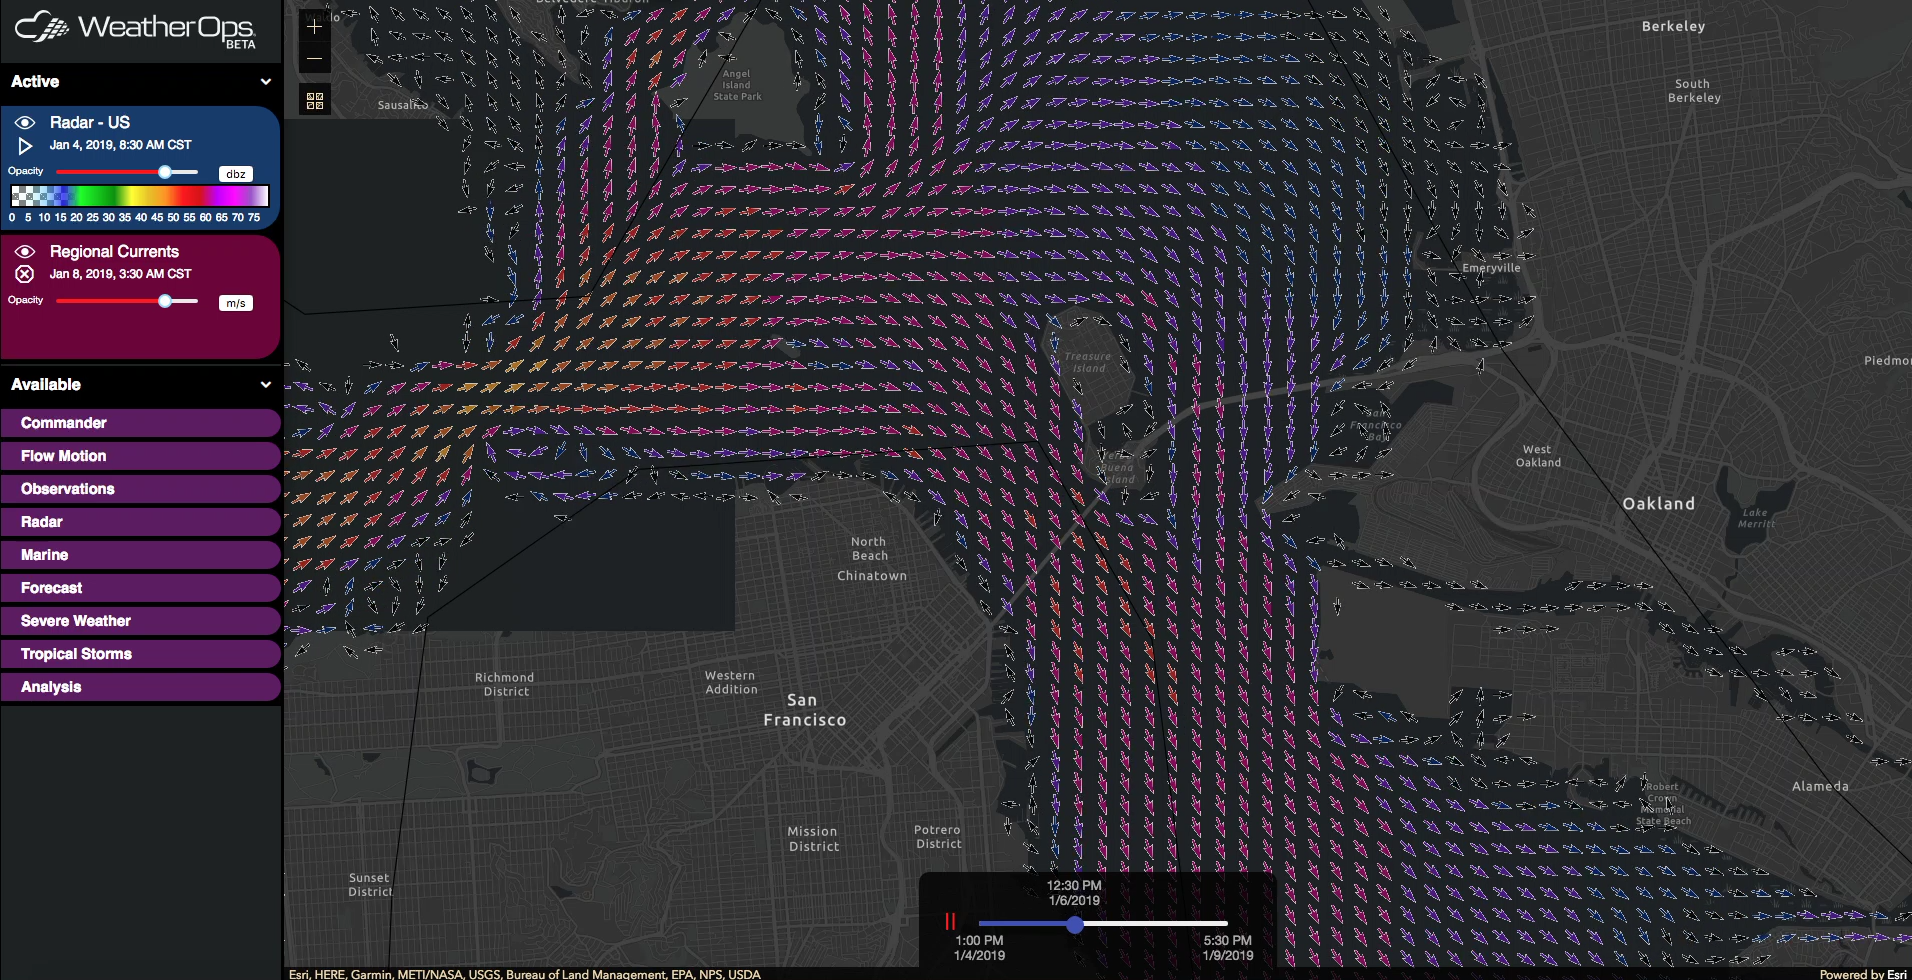Pause the timeline playback
The image size is (1912, 980).
(x=951, y=920)
